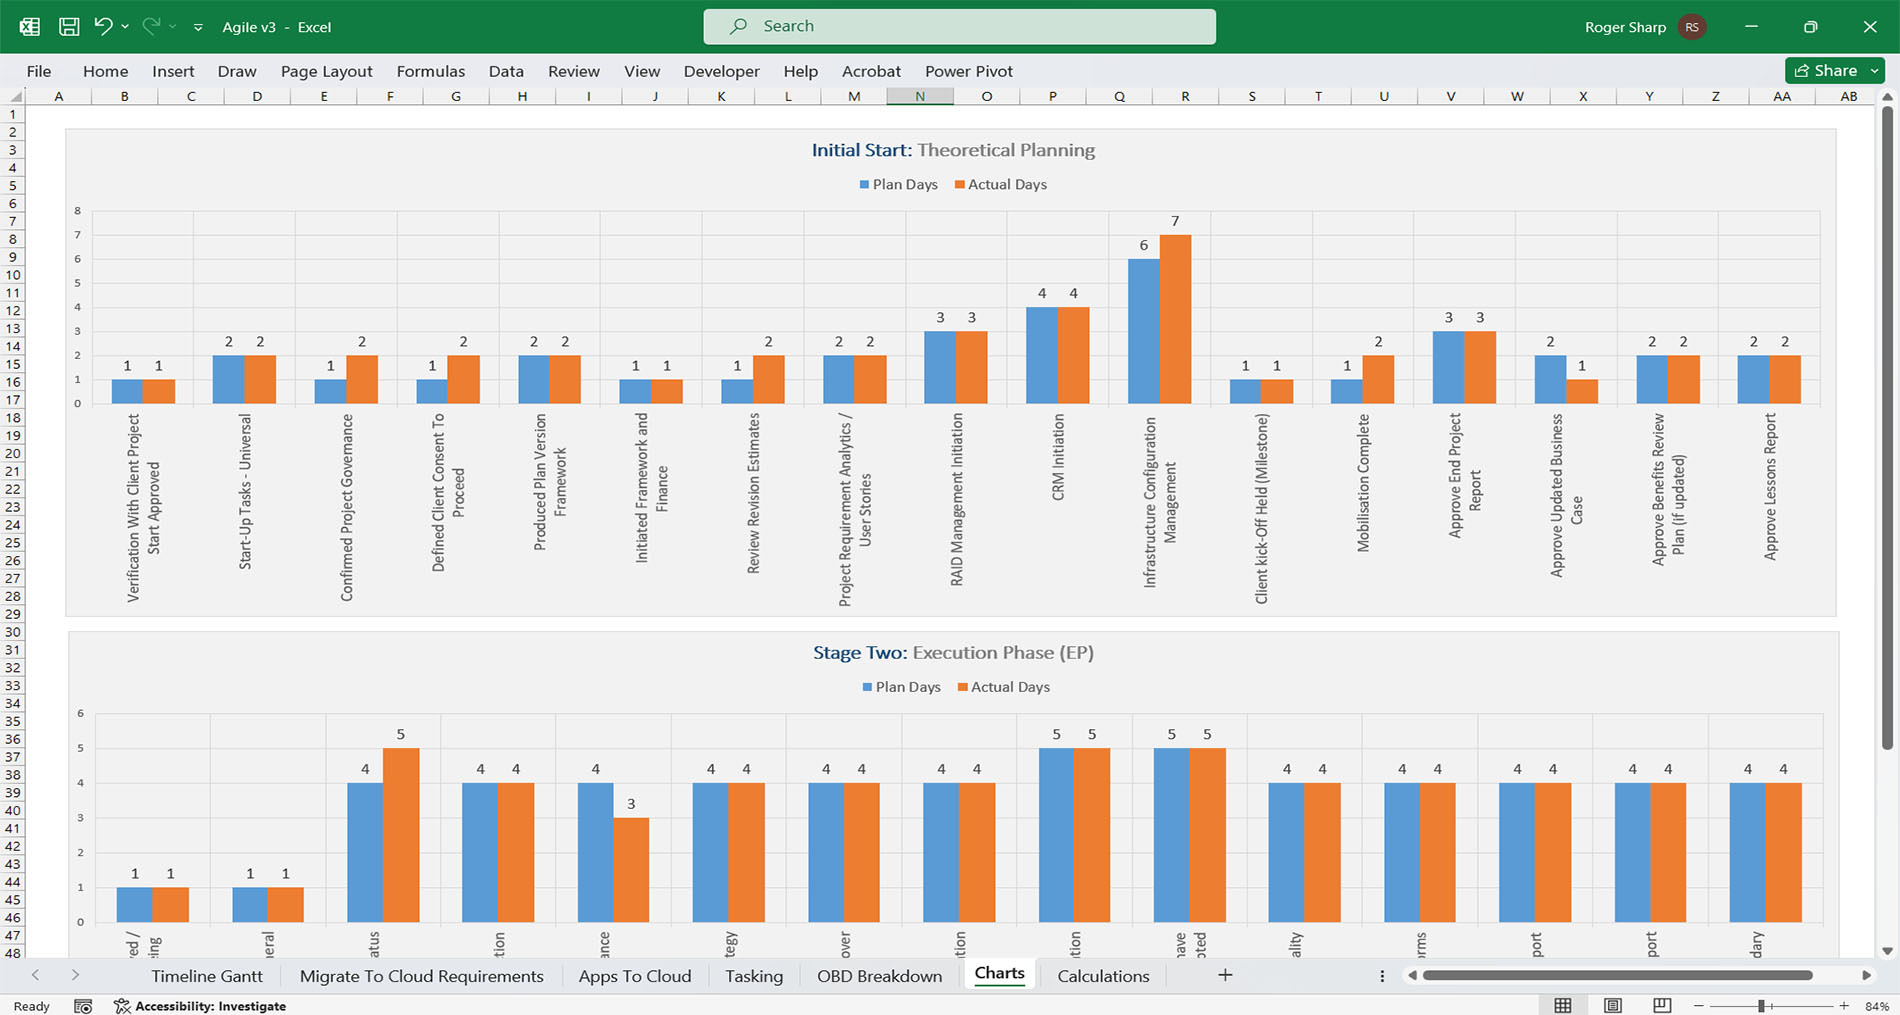Expand Customize Quick Access Toolbar dropdown
Screen dimensions: 1900x1015
tap(198, 27)
